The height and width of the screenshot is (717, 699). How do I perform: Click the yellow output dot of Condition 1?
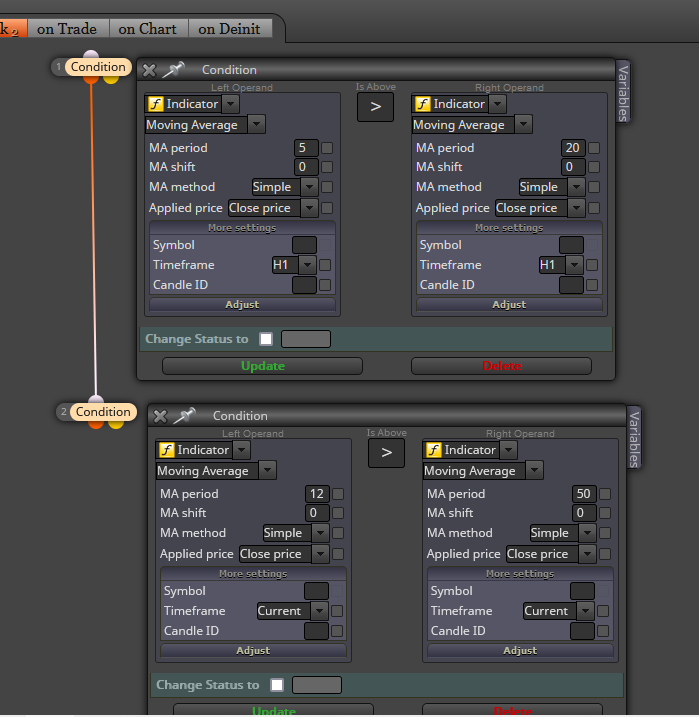pyautogui.click(x=111, y=80)
